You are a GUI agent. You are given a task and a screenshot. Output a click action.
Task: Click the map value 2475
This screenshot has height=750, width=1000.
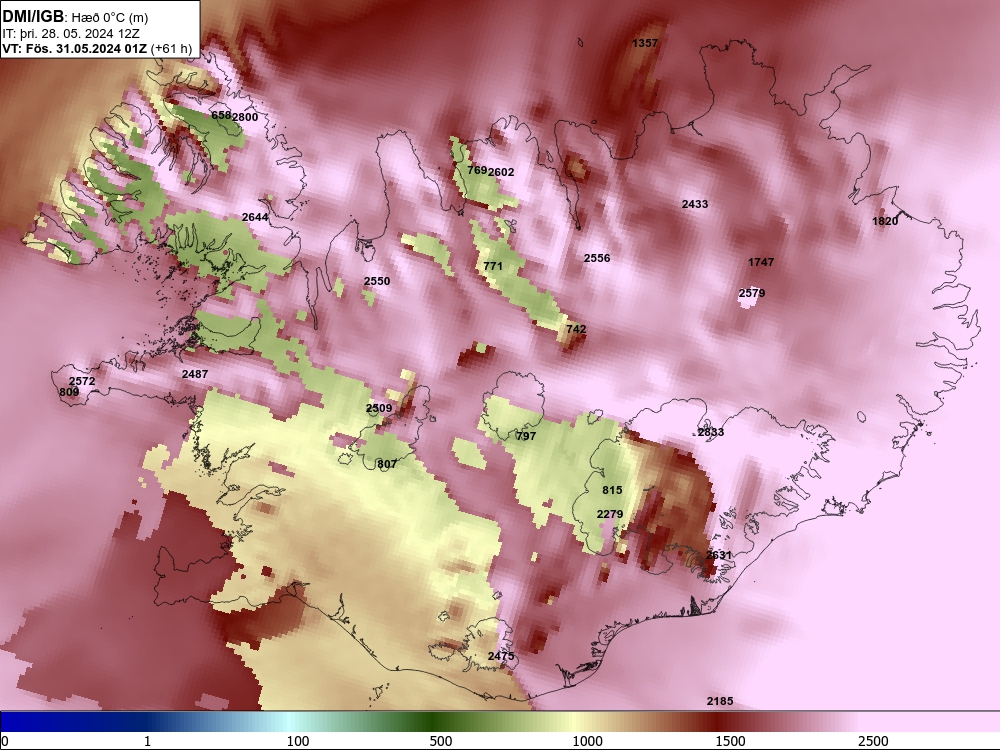501,656
